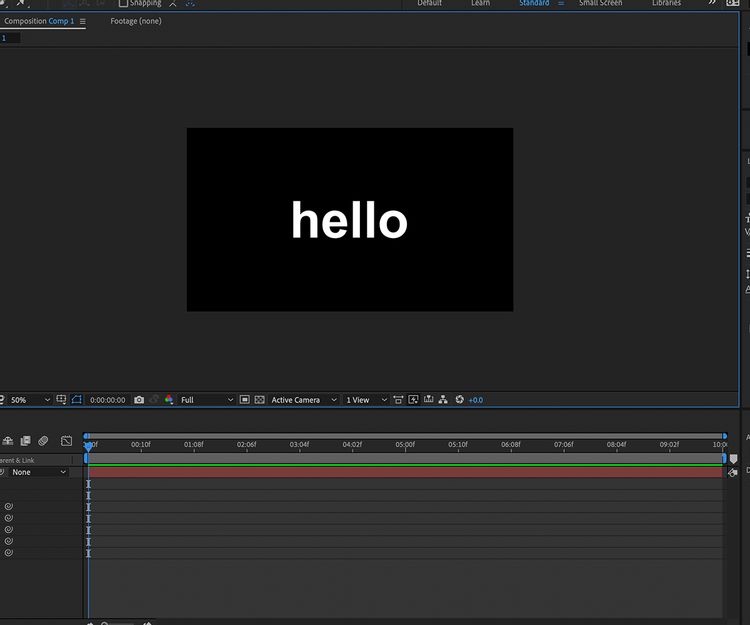Take a snapshot with the camera icon
This screenshot has height=625, width=750.
[139, 400]
